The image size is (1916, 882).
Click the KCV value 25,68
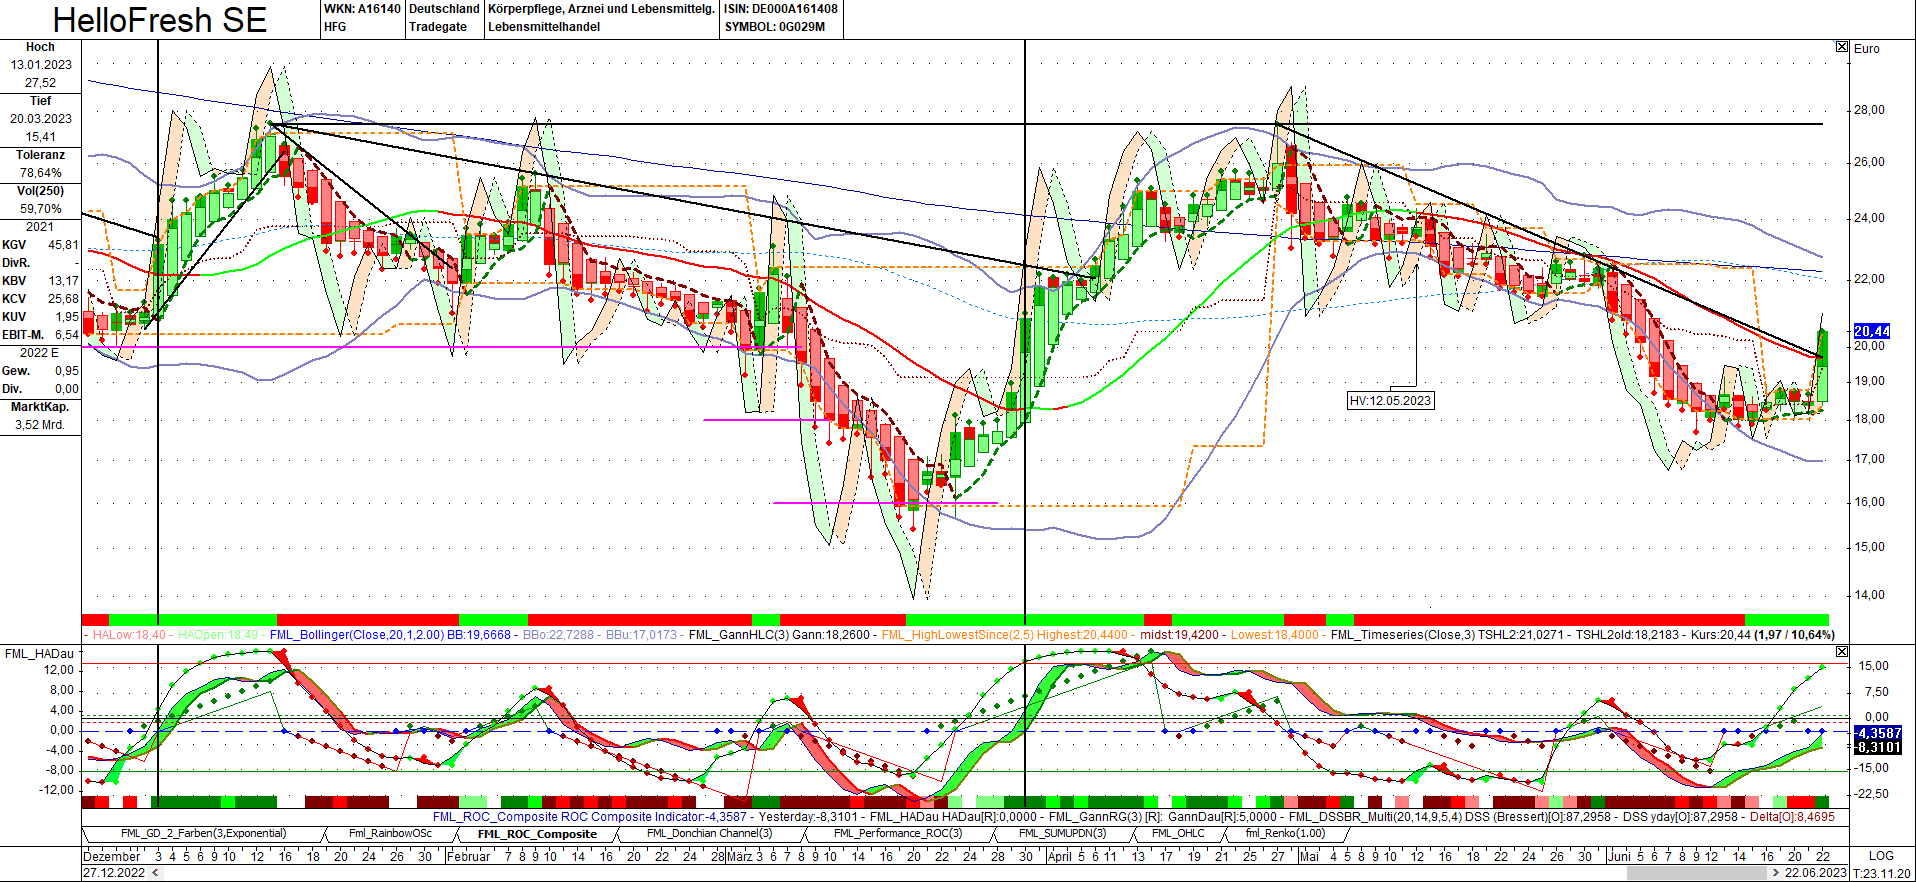63,299
